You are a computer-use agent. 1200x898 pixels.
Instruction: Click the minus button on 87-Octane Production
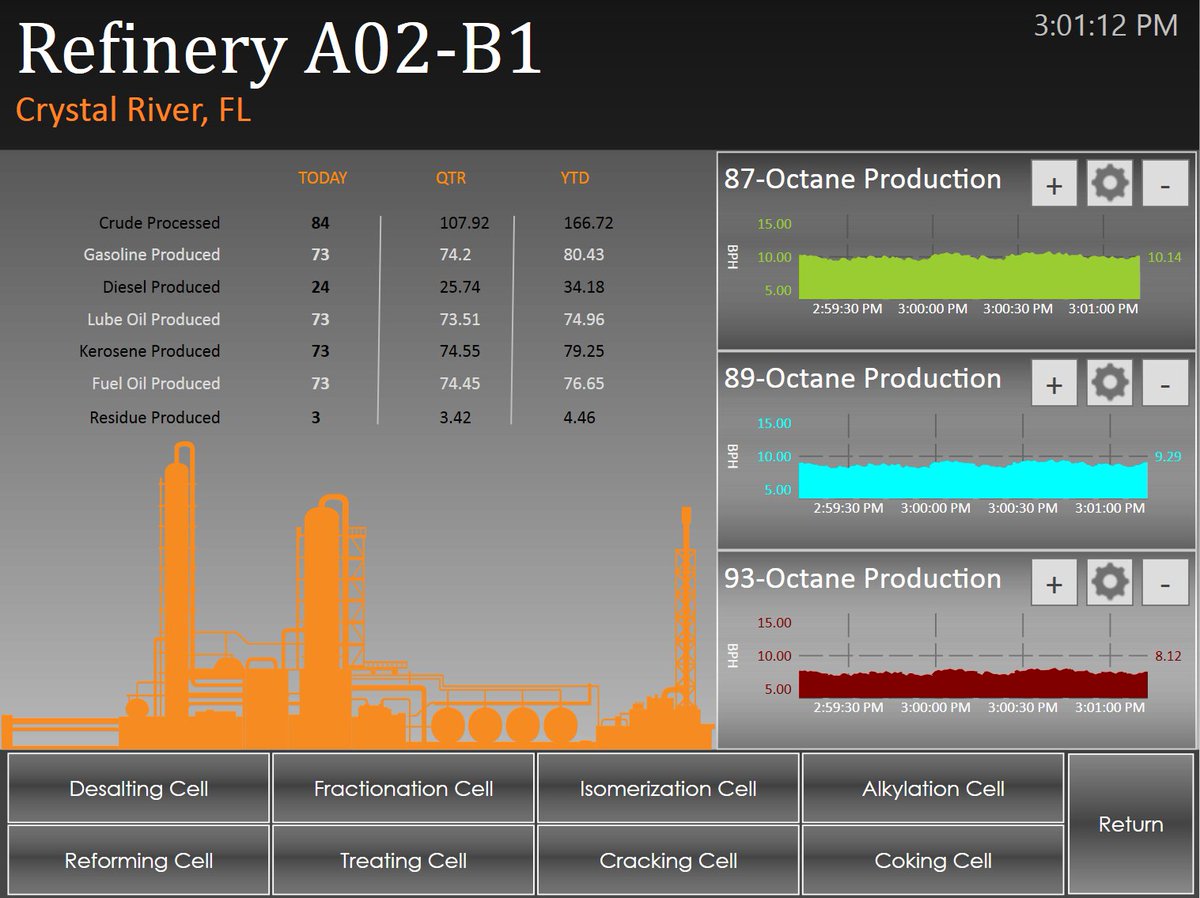click(x=1165, y=184)
